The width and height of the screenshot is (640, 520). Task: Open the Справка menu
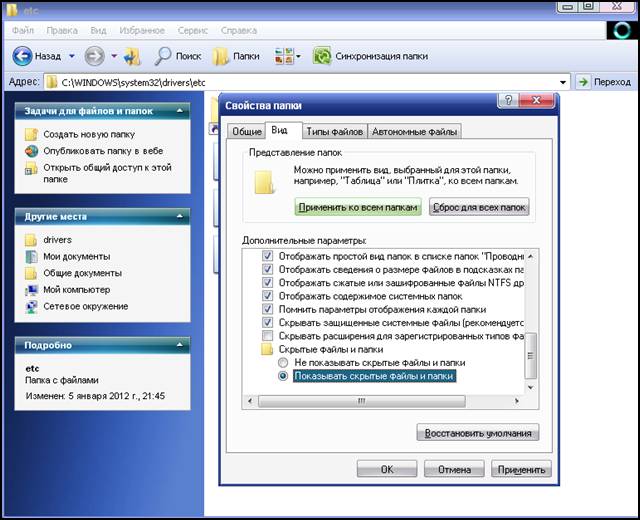click(x=239, y=31)
